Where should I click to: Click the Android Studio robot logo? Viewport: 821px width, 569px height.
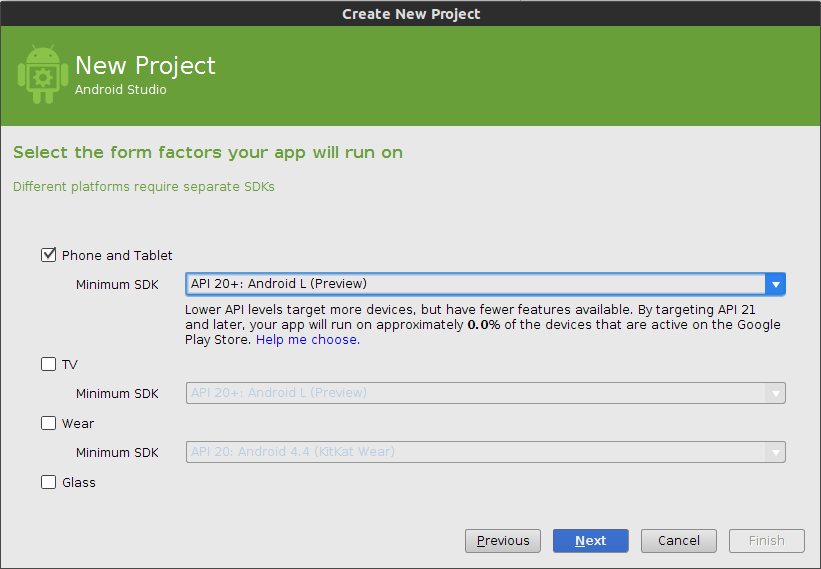43,74
